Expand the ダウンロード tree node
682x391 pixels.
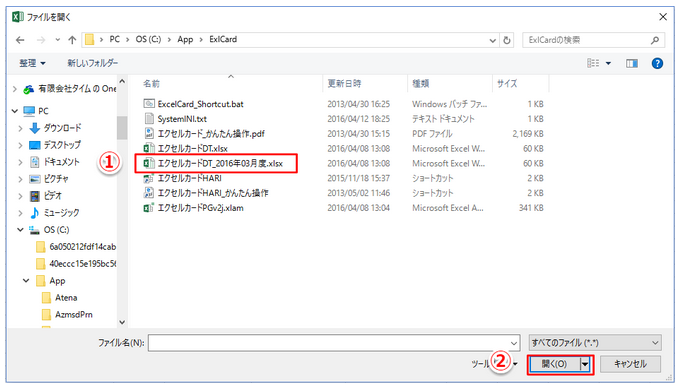pos(20,128)
